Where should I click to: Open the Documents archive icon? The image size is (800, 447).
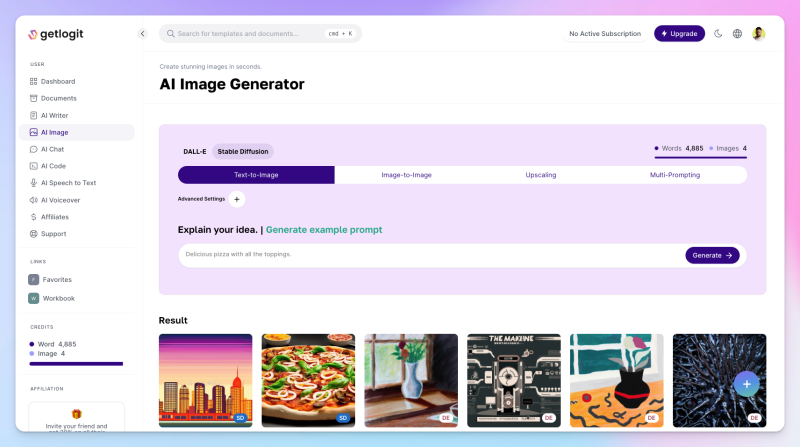point(34,98)
